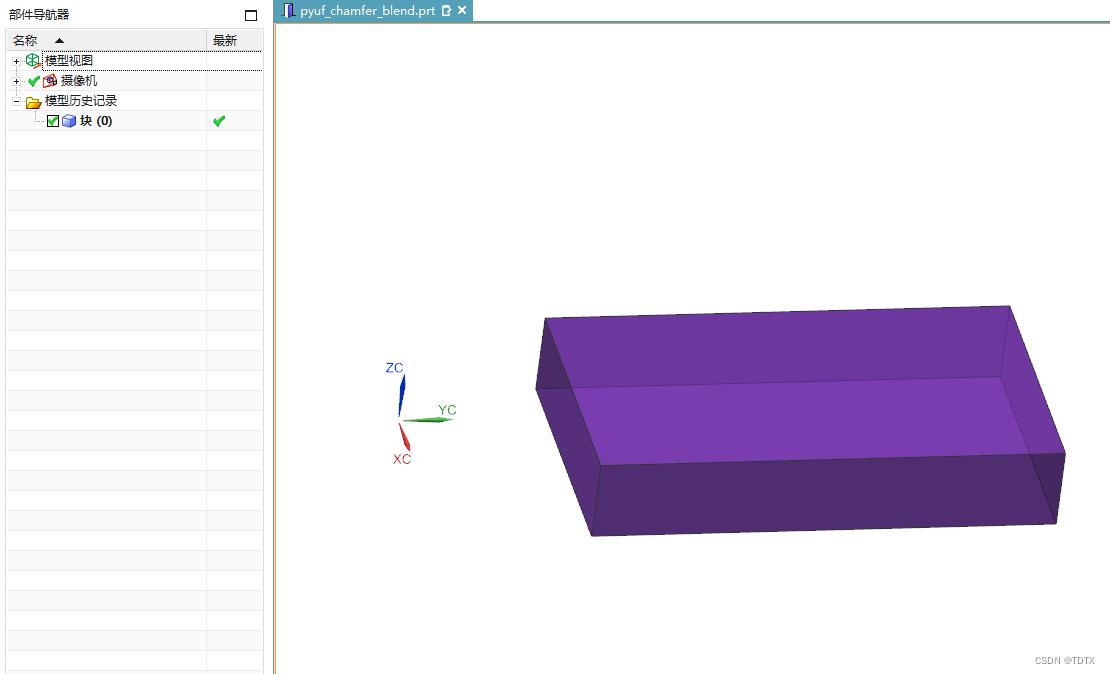Viewport: 1110px width, 674px height.
Task: Expand the 模型视图 tree node
Action: (x=16, y=61)
